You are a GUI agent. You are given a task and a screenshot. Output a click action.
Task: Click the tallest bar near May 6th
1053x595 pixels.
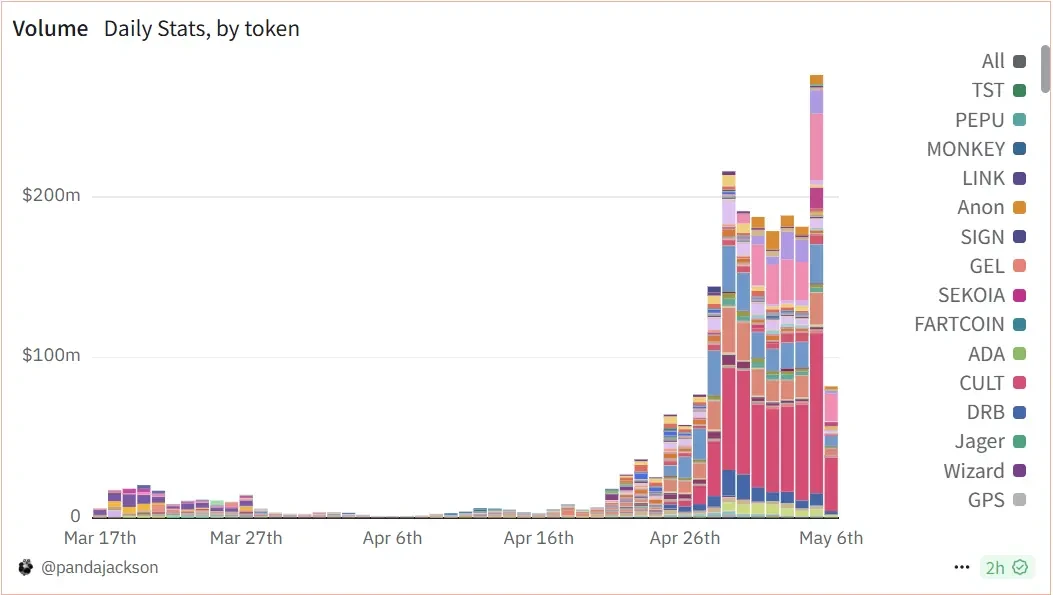(816, 296)
